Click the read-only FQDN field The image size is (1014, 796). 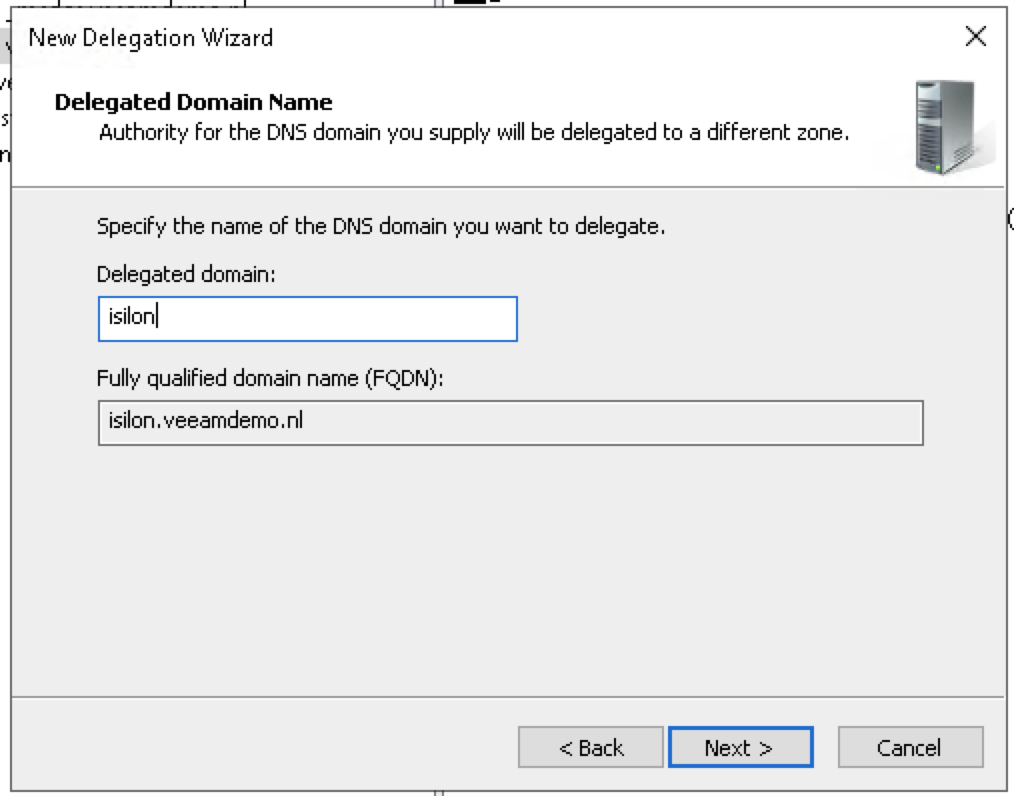tap(510, 422)
